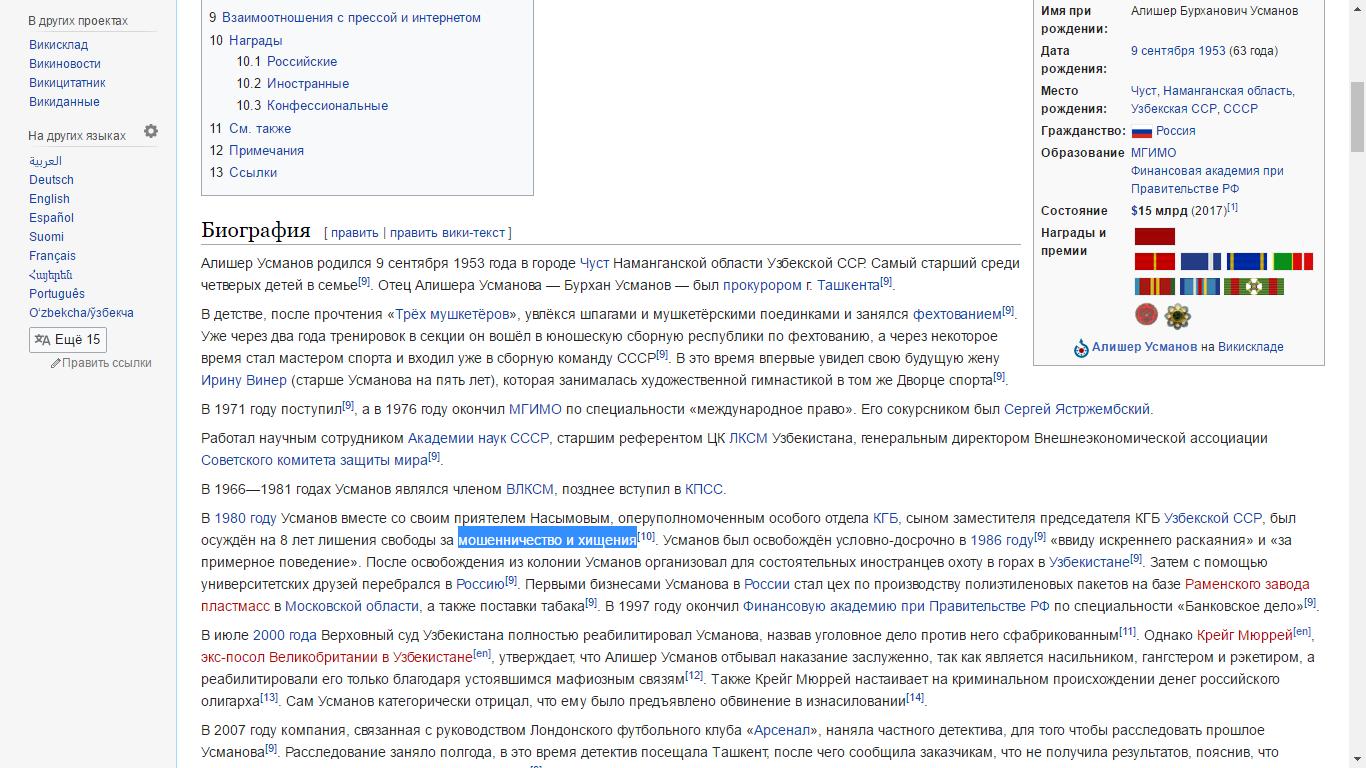Expand more languages with Ещё 15 button

(68, 339)
